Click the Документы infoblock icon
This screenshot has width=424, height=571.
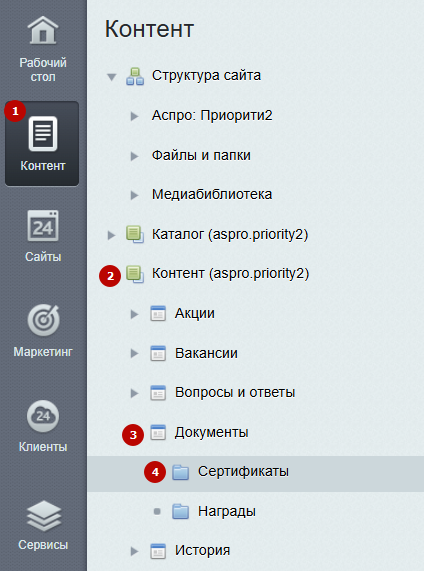coord(158,433)
